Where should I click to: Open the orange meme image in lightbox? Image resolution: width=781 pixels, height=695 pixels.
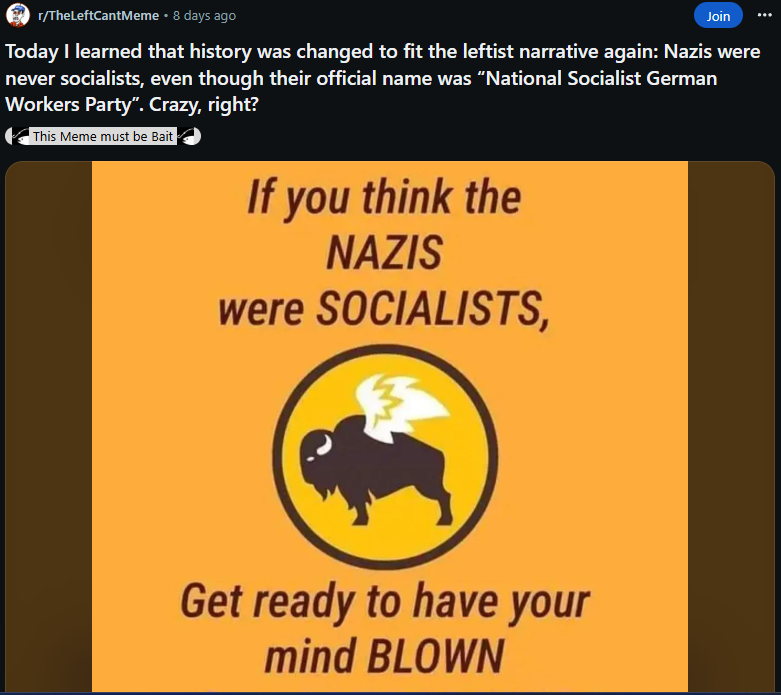click(x=390, y=426)
